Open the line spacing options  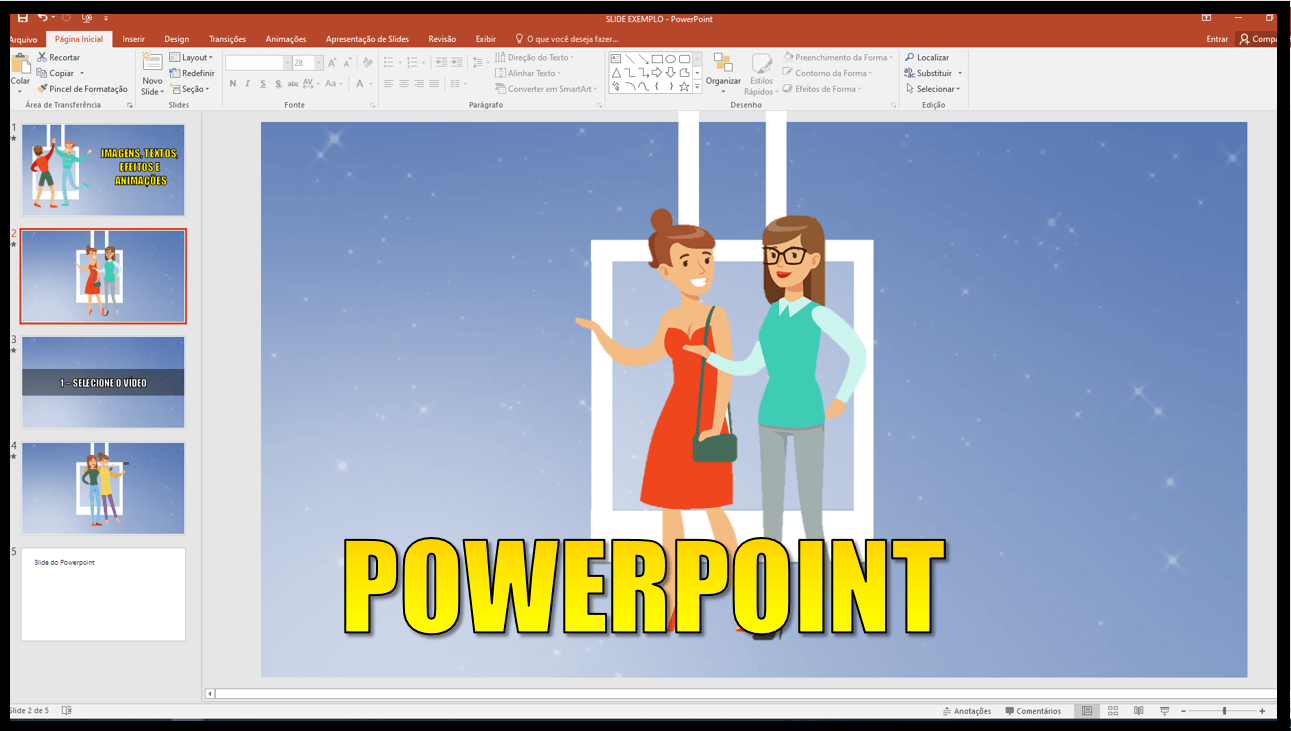point(480,62)
